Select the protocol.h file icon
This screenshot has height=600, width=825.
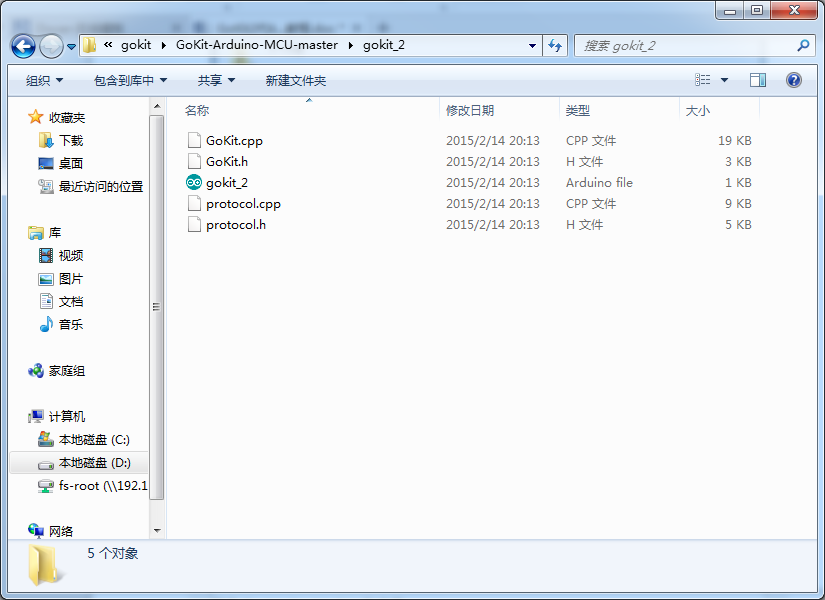coord(194,225)
